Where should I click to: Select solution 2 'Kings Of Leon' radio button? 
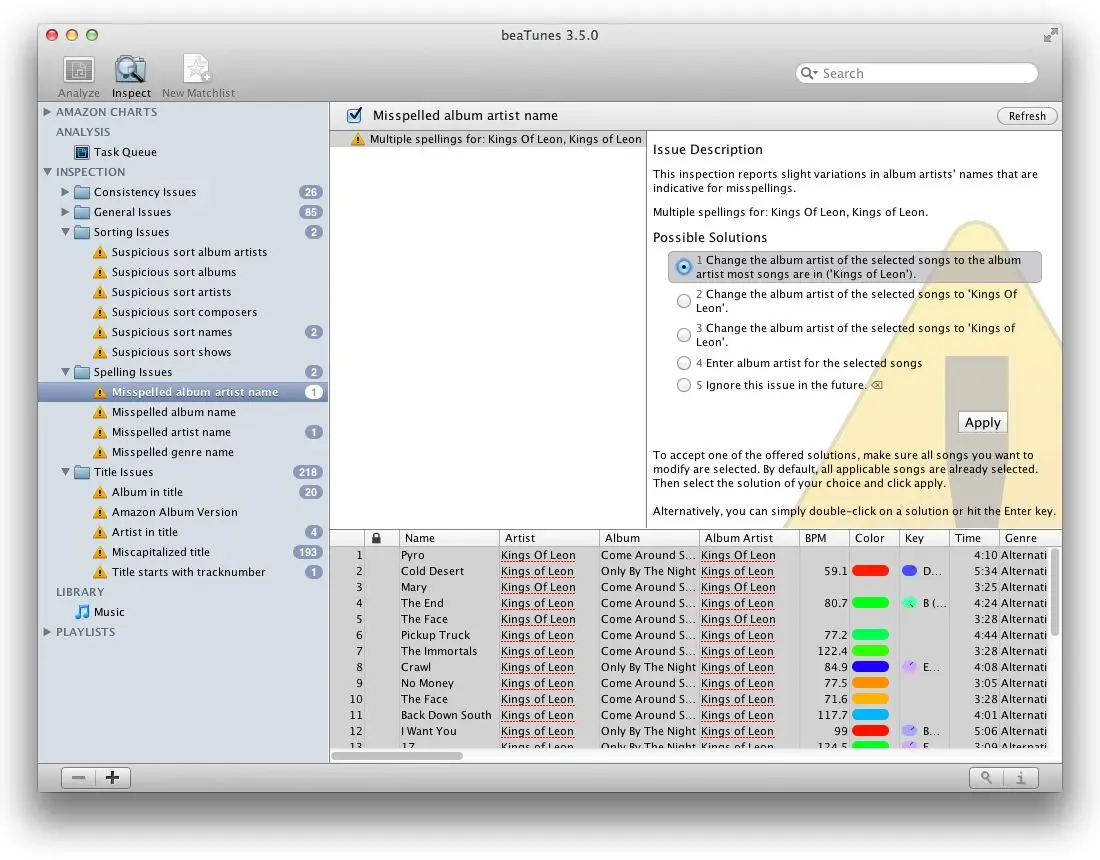(x=683, y=301)
